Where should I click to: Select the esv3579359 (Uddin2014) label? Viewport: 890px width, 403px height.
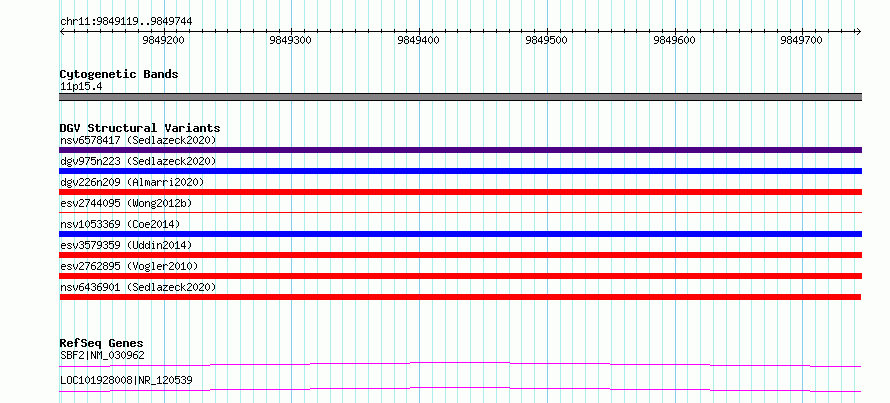click(126, 245)
